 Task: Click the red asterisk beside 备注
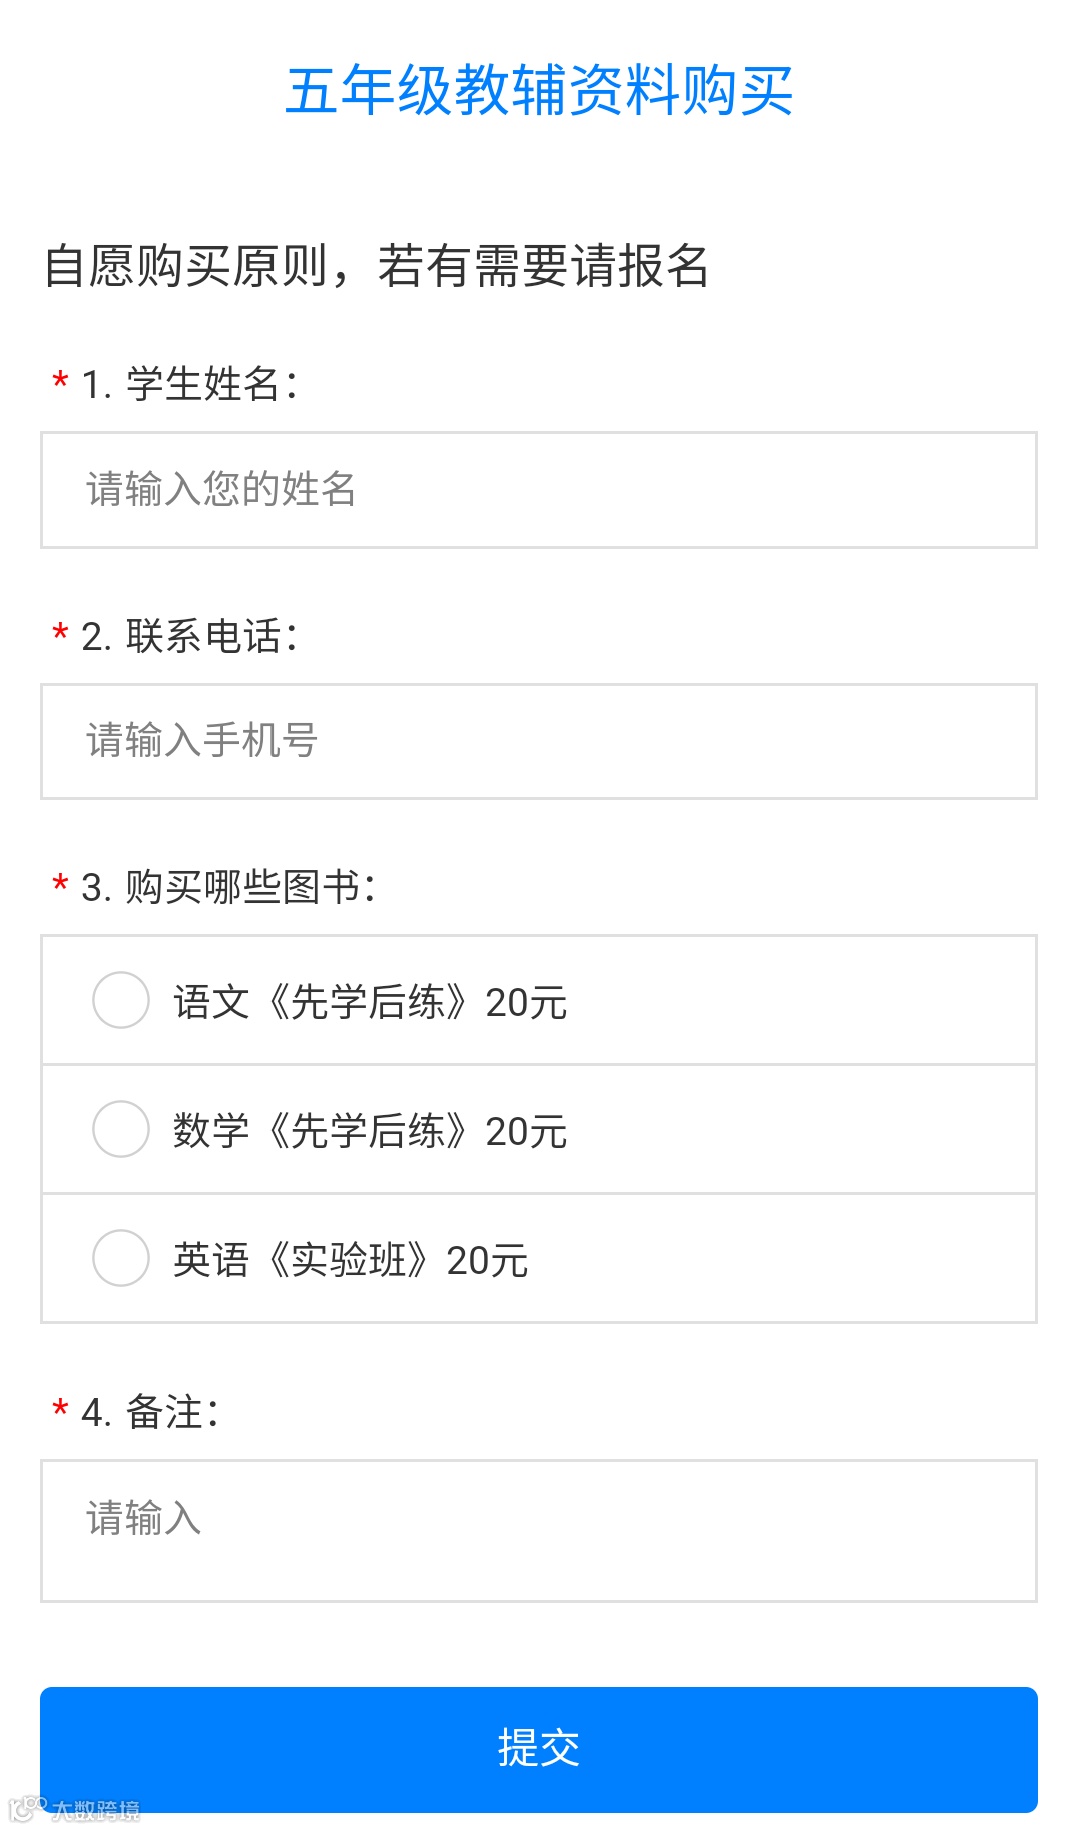[x=60, y=1408]
